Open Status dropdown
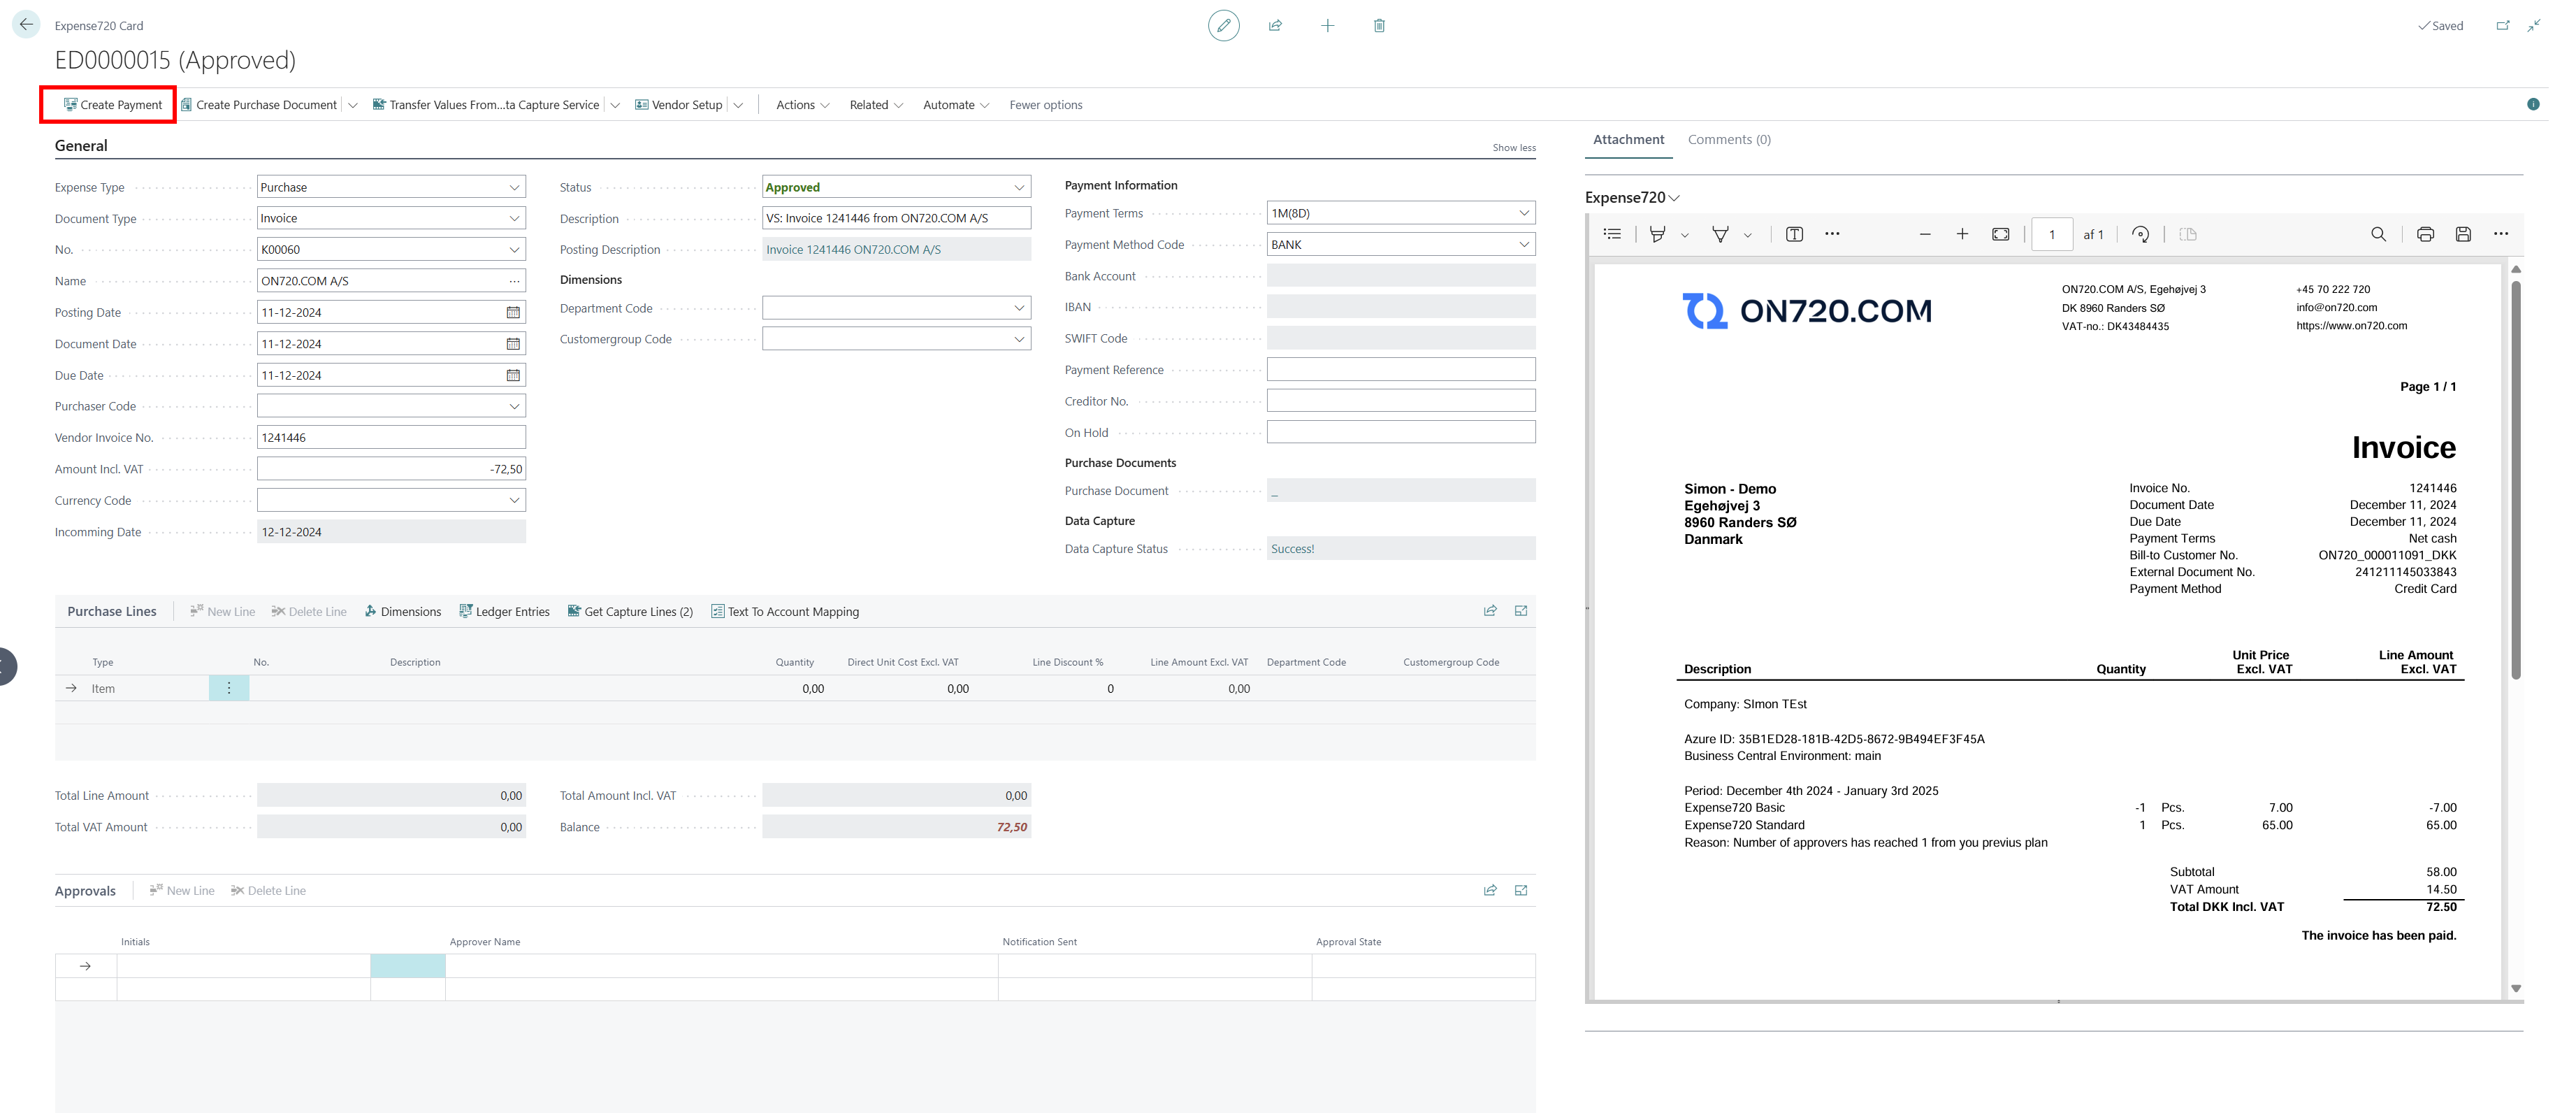This screenshot has width=2576, height=1113. (1019, 187)
